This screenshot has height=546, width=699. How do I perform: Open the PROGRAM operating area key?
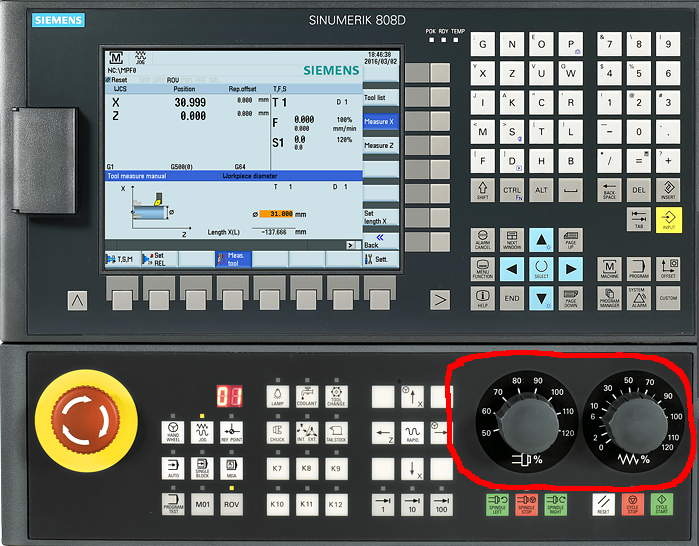point(638,269)
